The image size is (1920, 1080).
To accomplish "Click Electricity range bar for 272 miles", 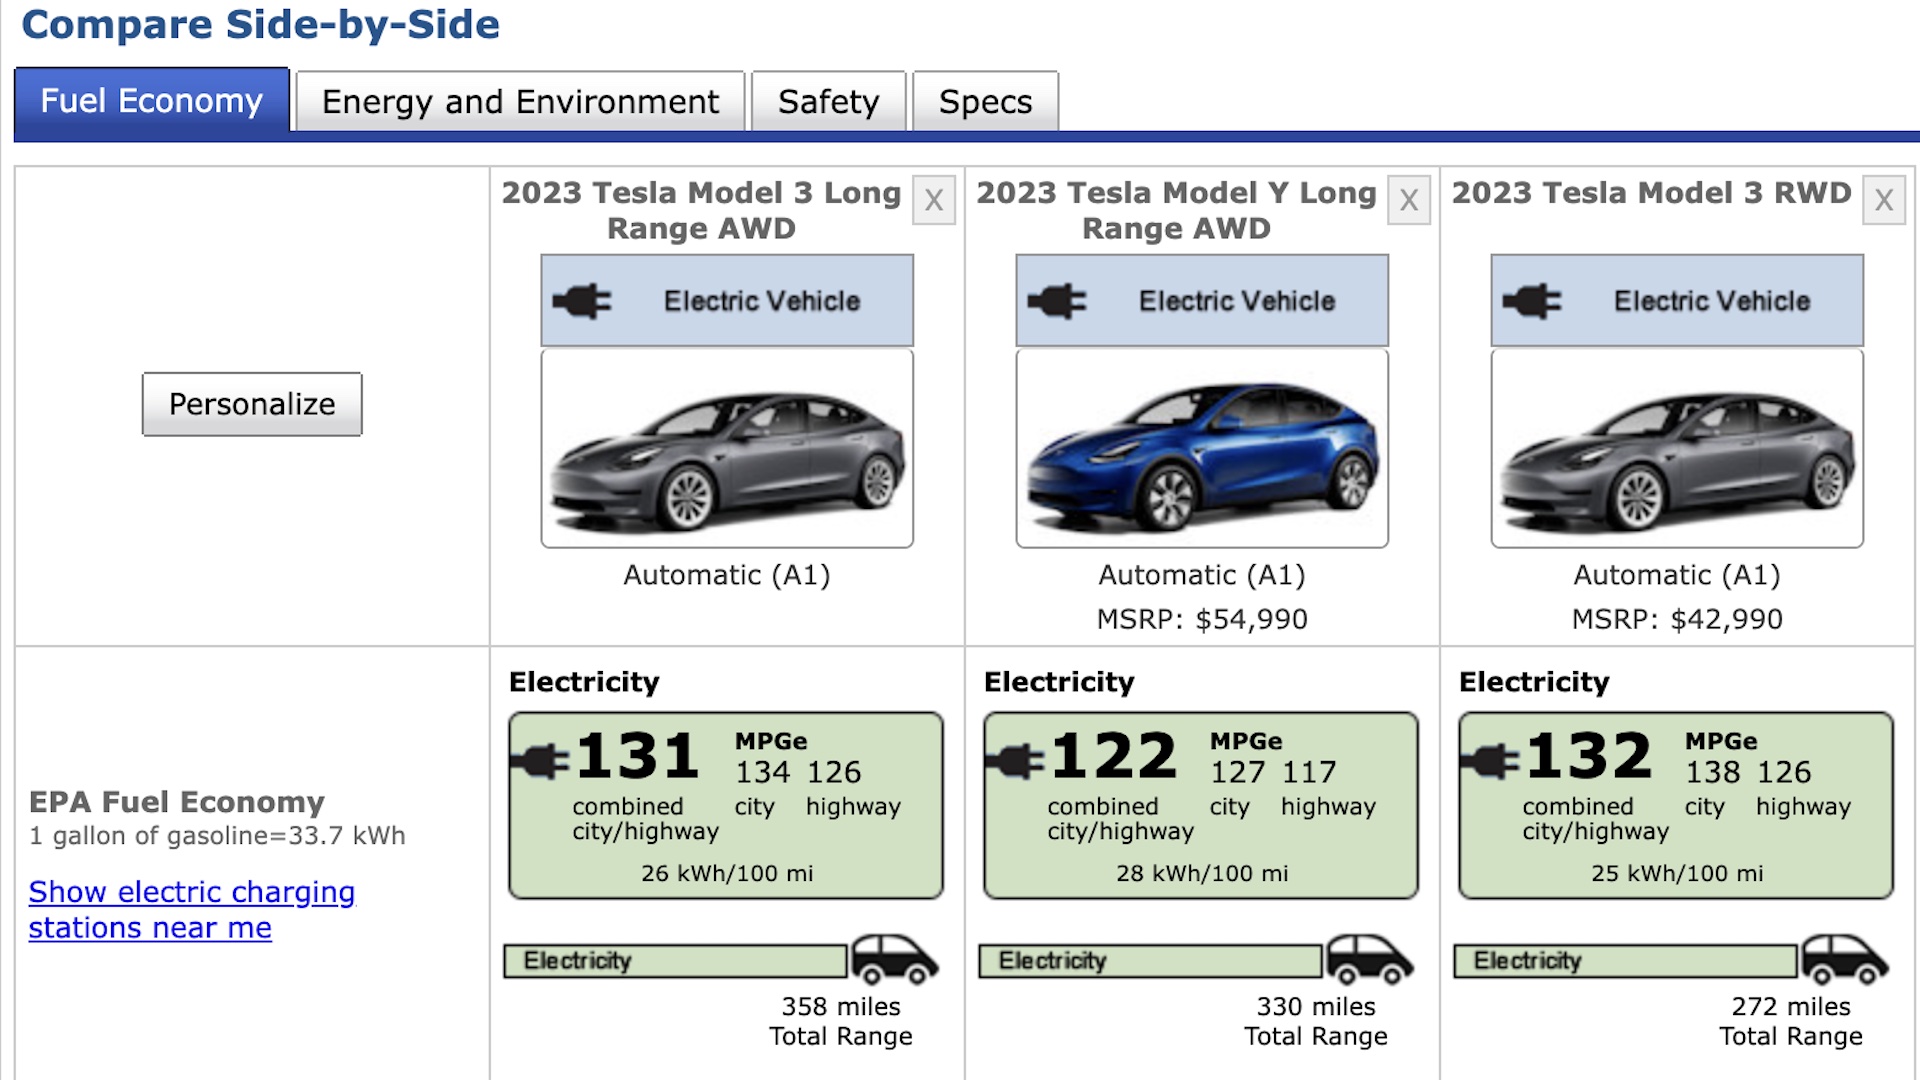I will pos(1626,961).
